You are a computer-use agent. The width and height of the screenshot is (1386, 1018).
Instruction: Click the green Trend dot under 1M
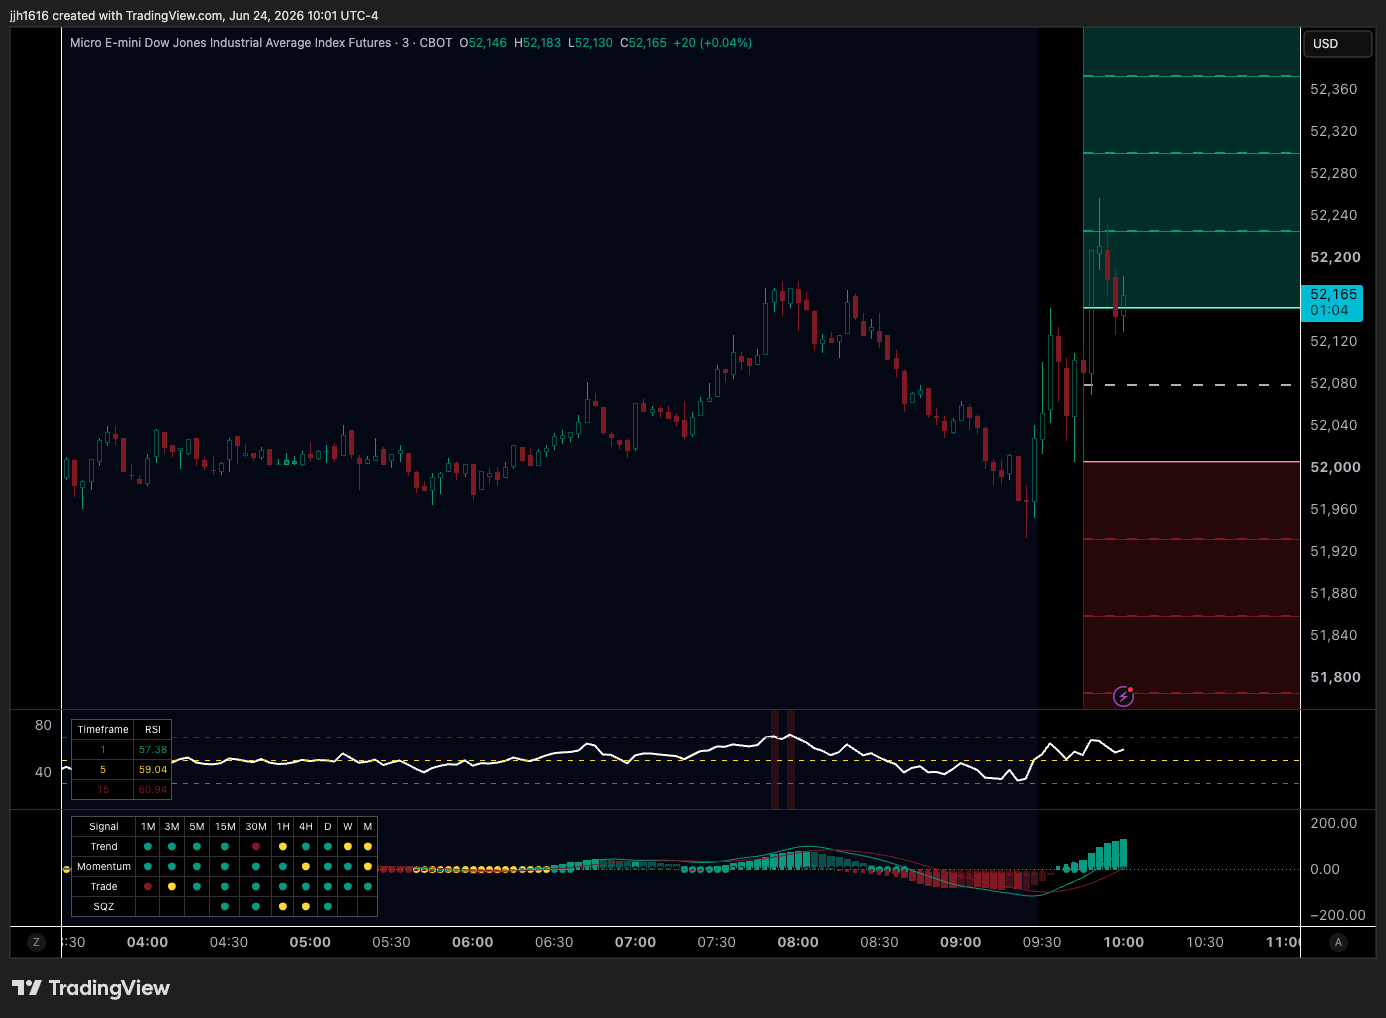click(x=148, y=847)
